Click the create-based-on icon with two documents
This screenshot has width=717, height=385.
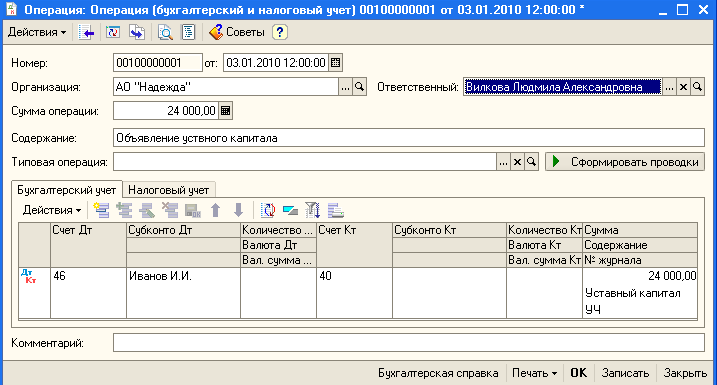pyautogui.click(x=138, y=32)
